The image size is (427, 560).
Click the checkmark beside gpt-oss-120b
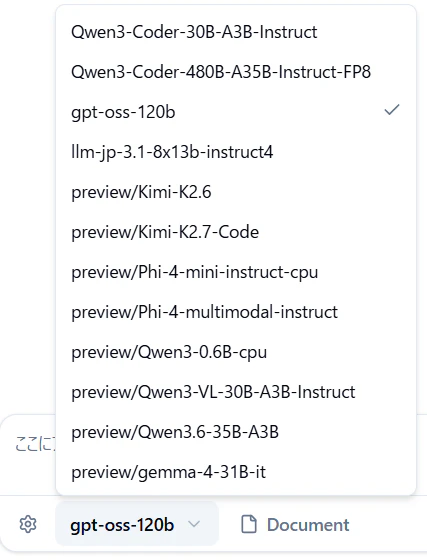[x=392, y=110]
